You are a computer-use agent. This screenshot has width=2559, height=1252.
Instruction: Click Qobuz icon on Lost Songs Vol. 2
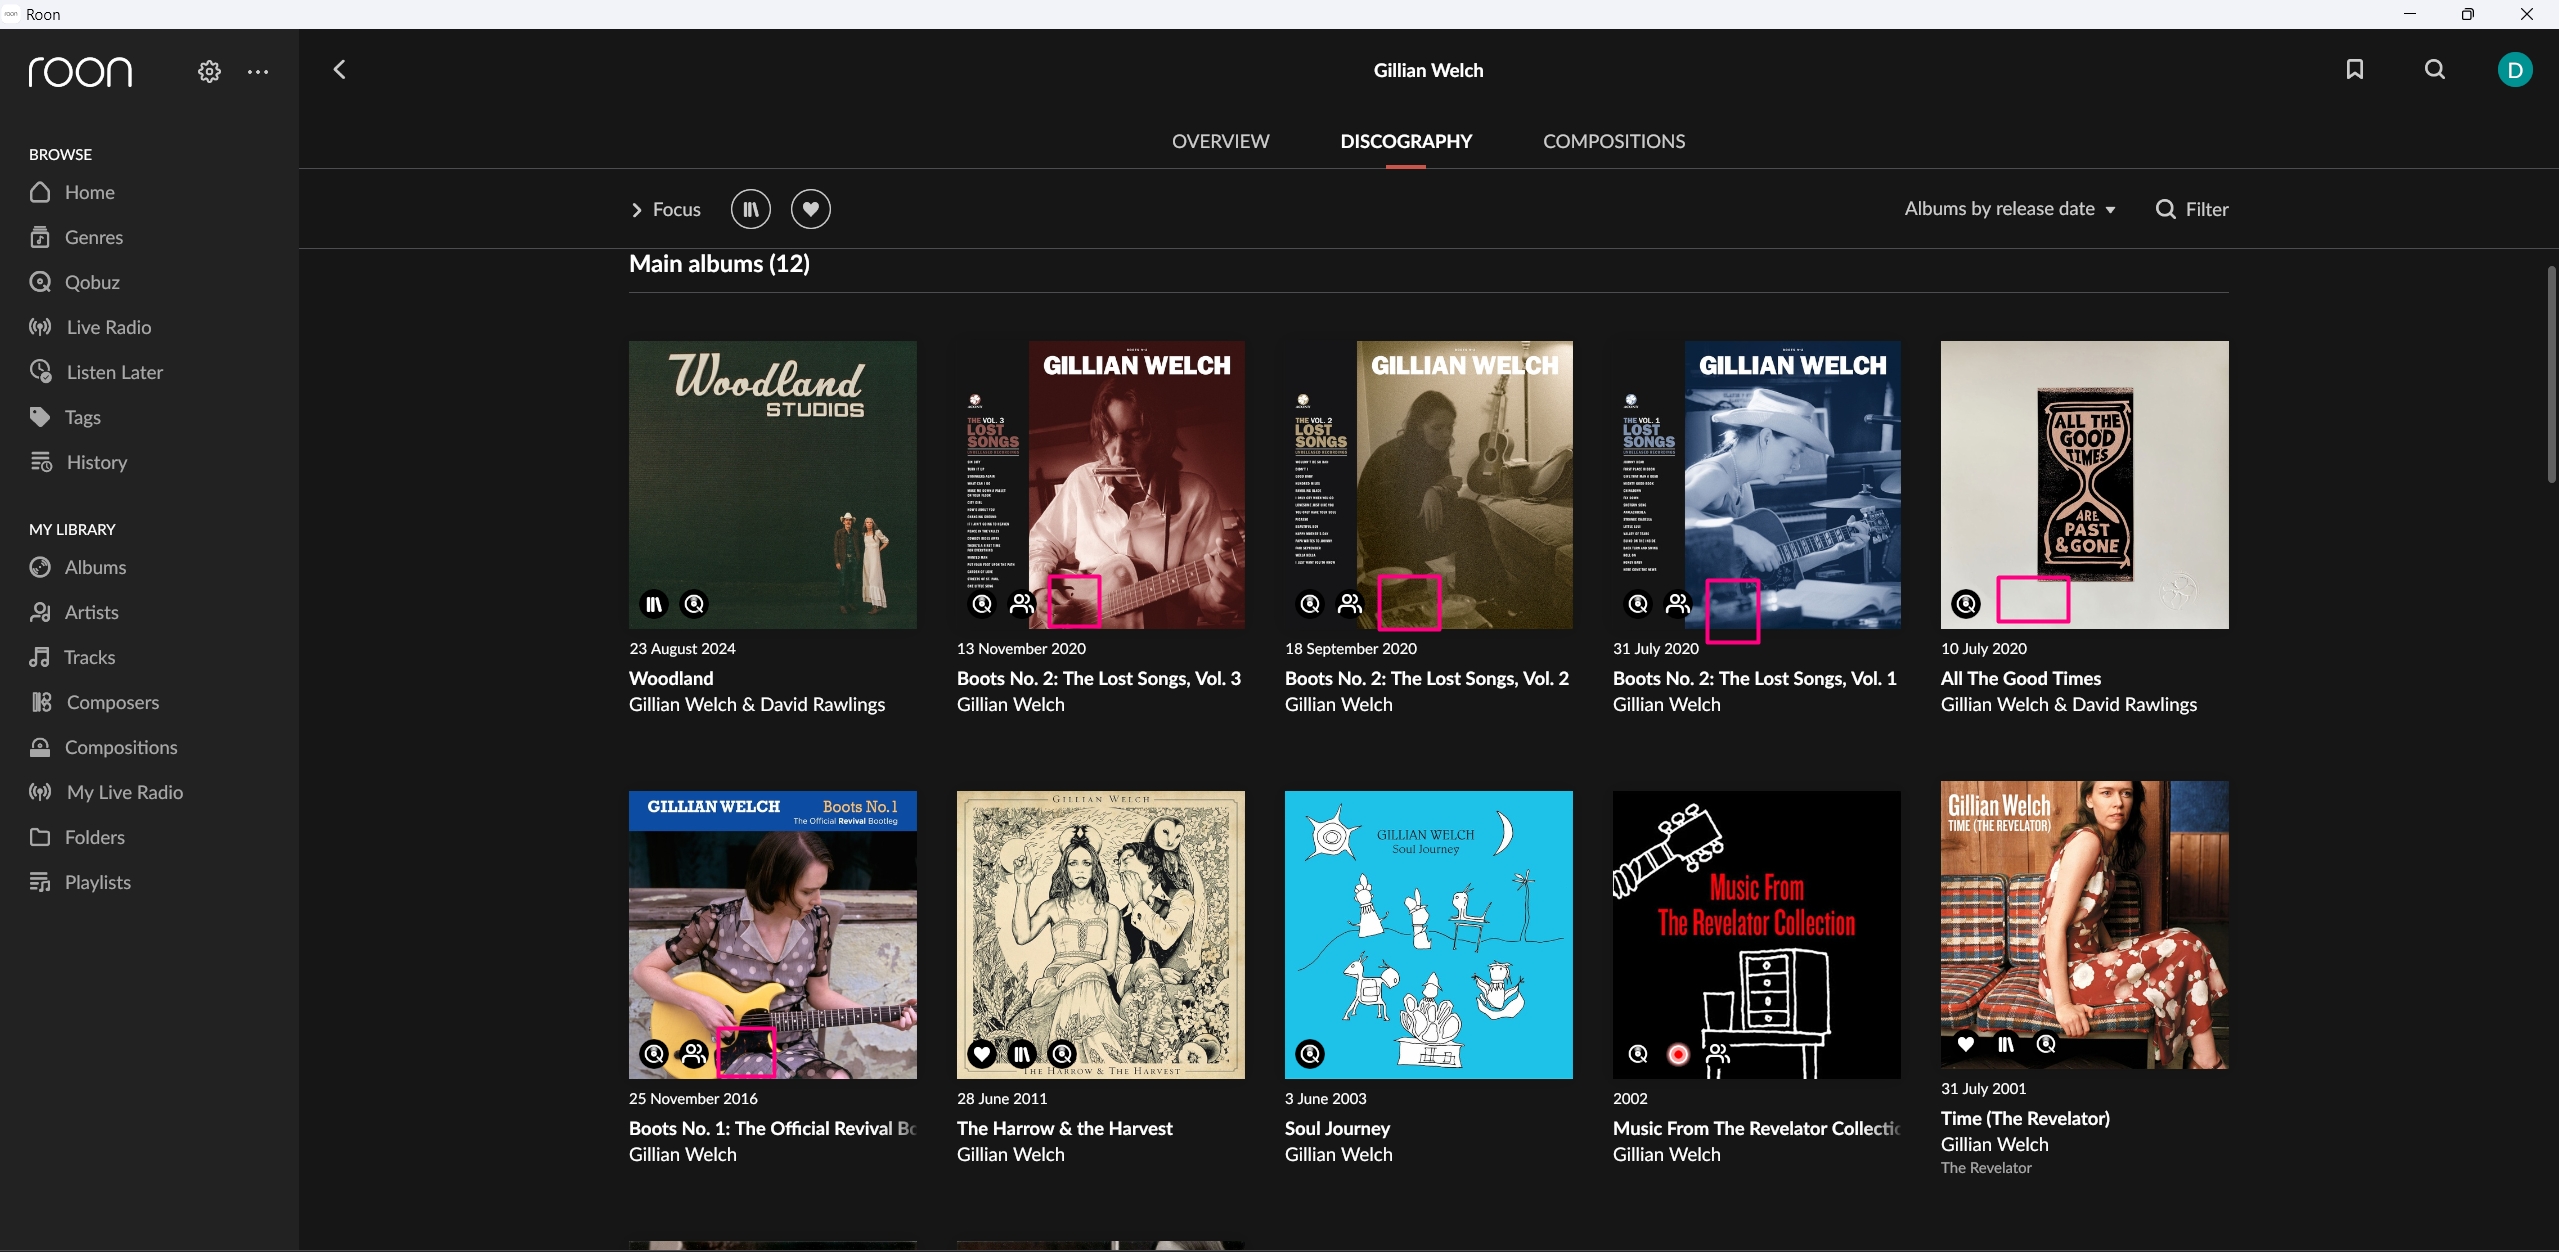(x=1310, y=604)
